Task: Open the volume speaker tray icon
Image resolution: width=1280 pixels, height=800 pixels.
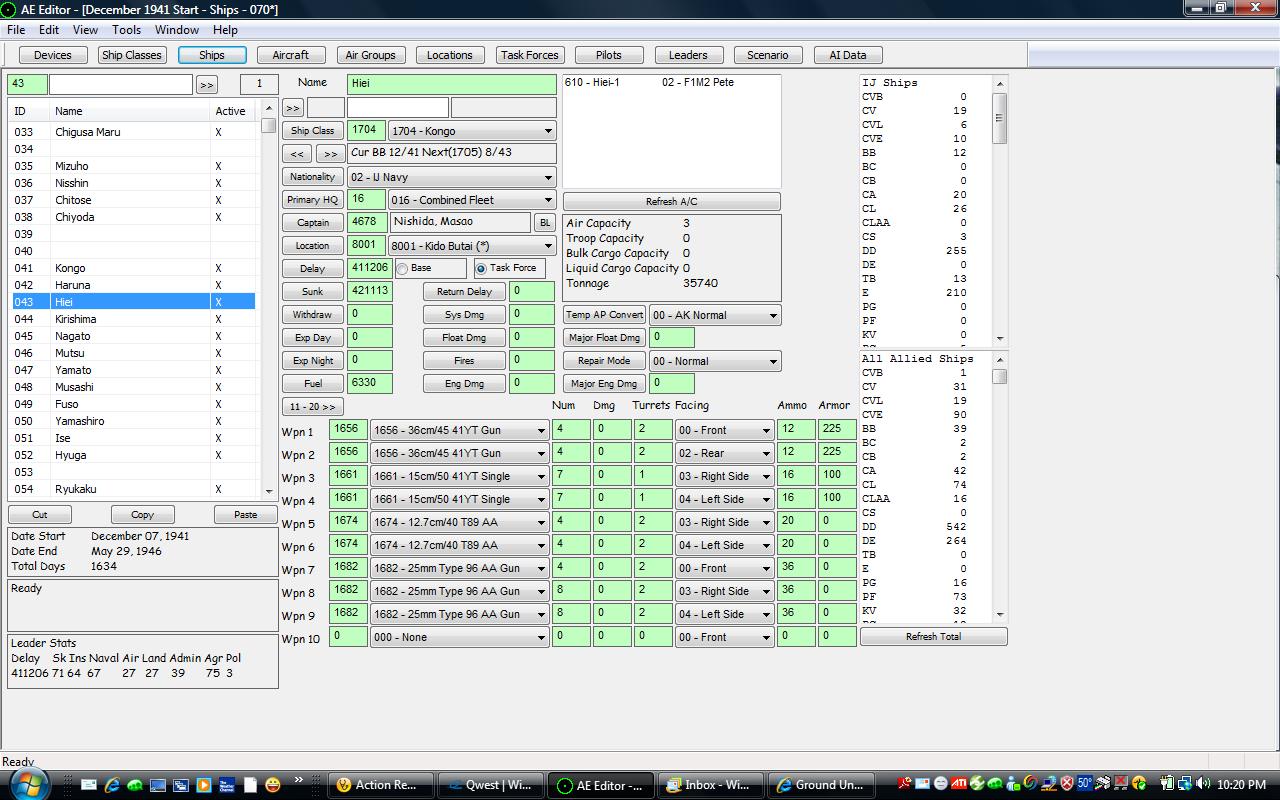Action: [1204, 783]
